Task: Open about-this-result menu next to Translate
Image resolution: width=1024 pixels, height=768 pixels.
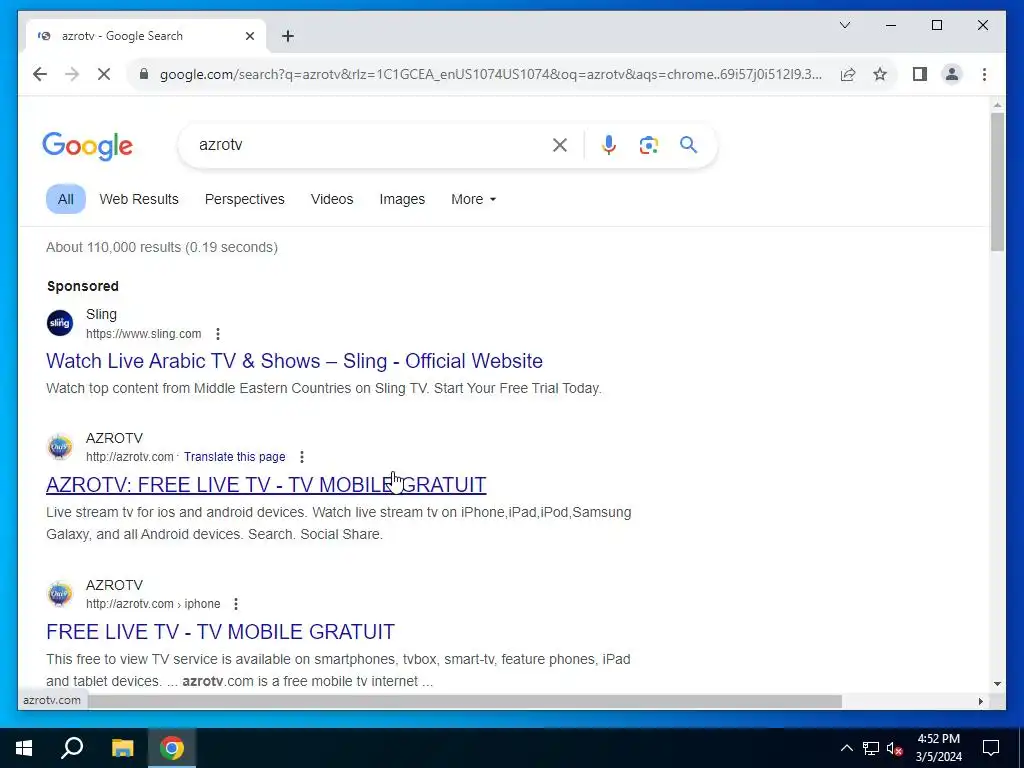Action: coord(302,457)
